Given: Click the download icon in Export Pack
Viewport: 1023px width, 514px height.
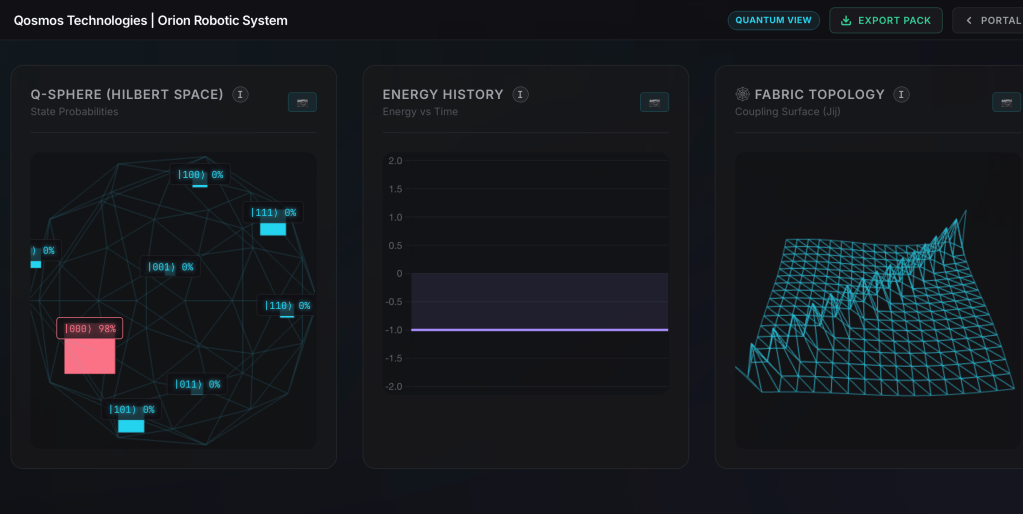Looking at the screenshot, I should (846, 20).
